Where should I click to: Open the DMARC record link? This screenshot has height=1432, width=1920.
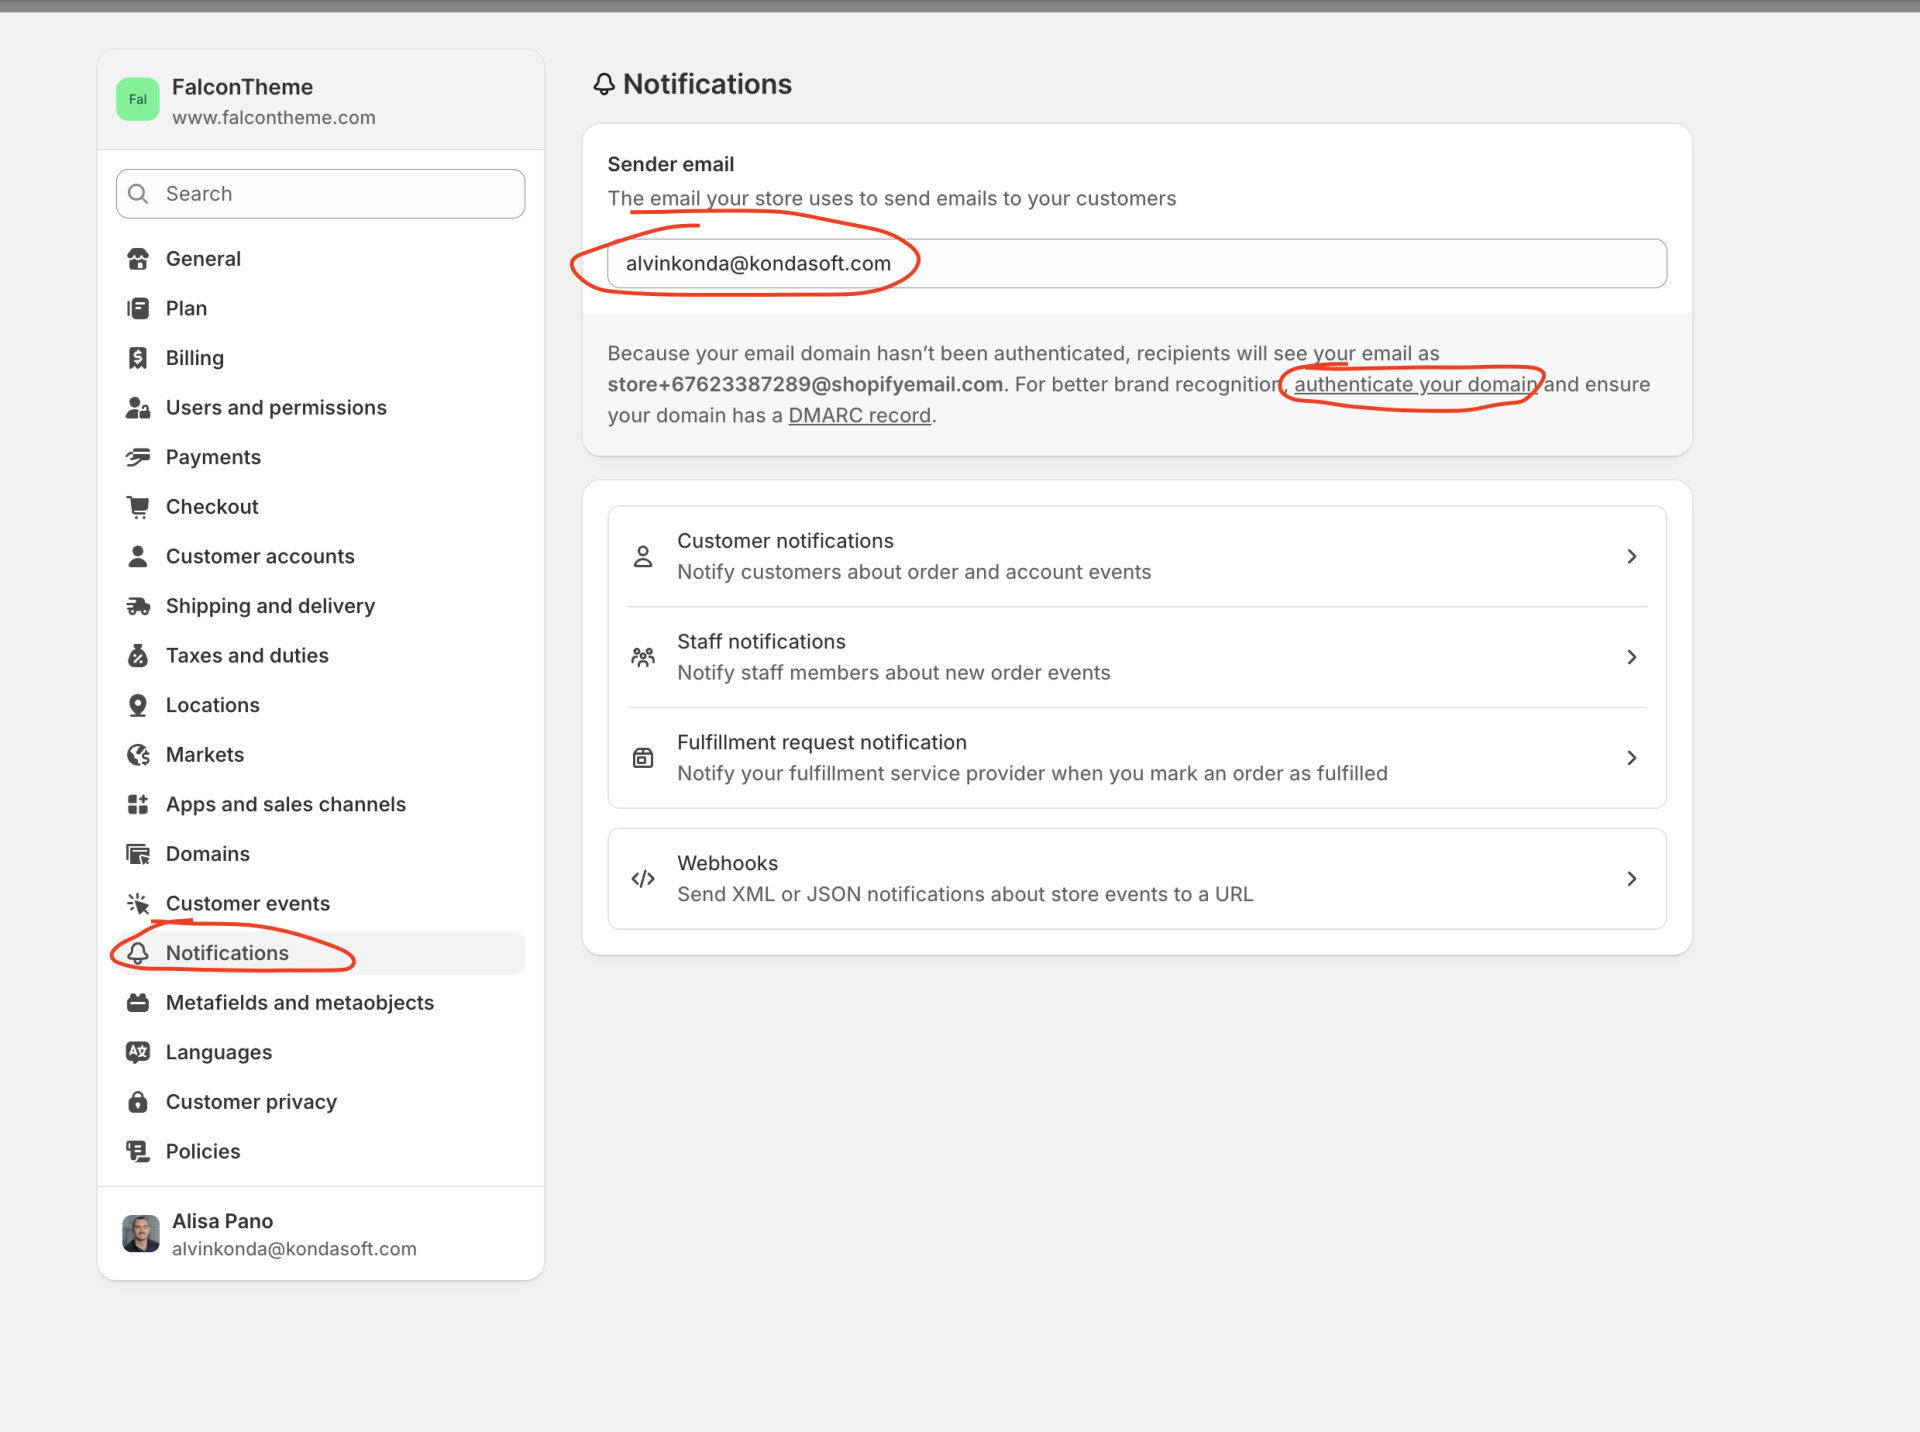(x=859, y=415)
